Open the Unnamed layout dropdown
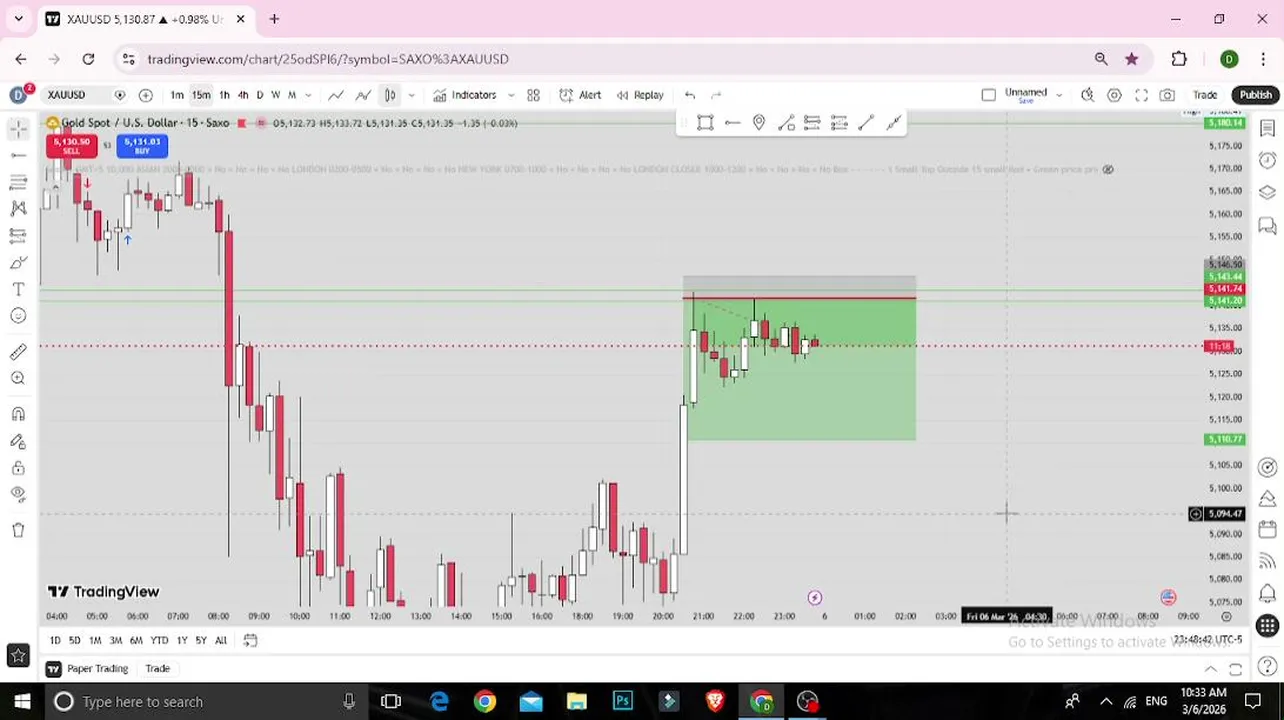1284x720 pixels. click(1059, 95)
